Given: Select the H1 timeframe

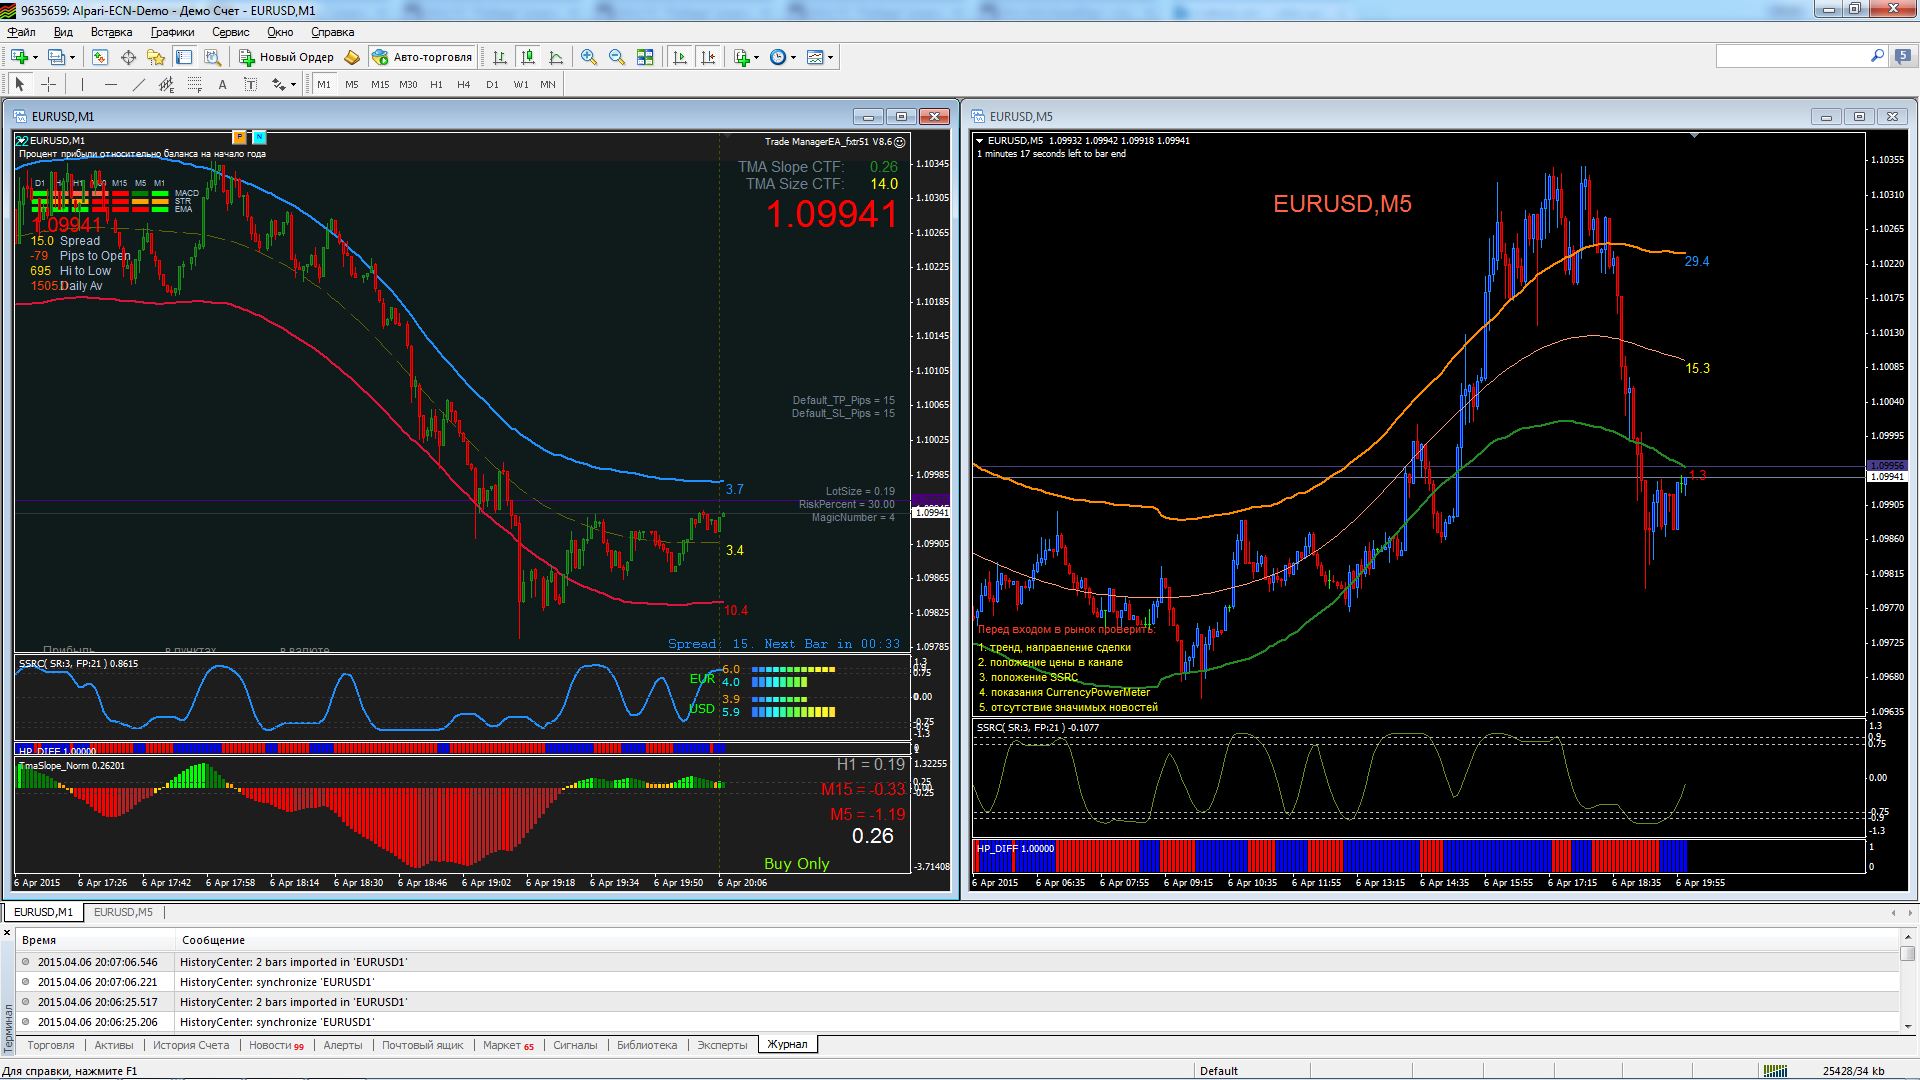Looking at the screenshot, I should [x=436, y=84].
